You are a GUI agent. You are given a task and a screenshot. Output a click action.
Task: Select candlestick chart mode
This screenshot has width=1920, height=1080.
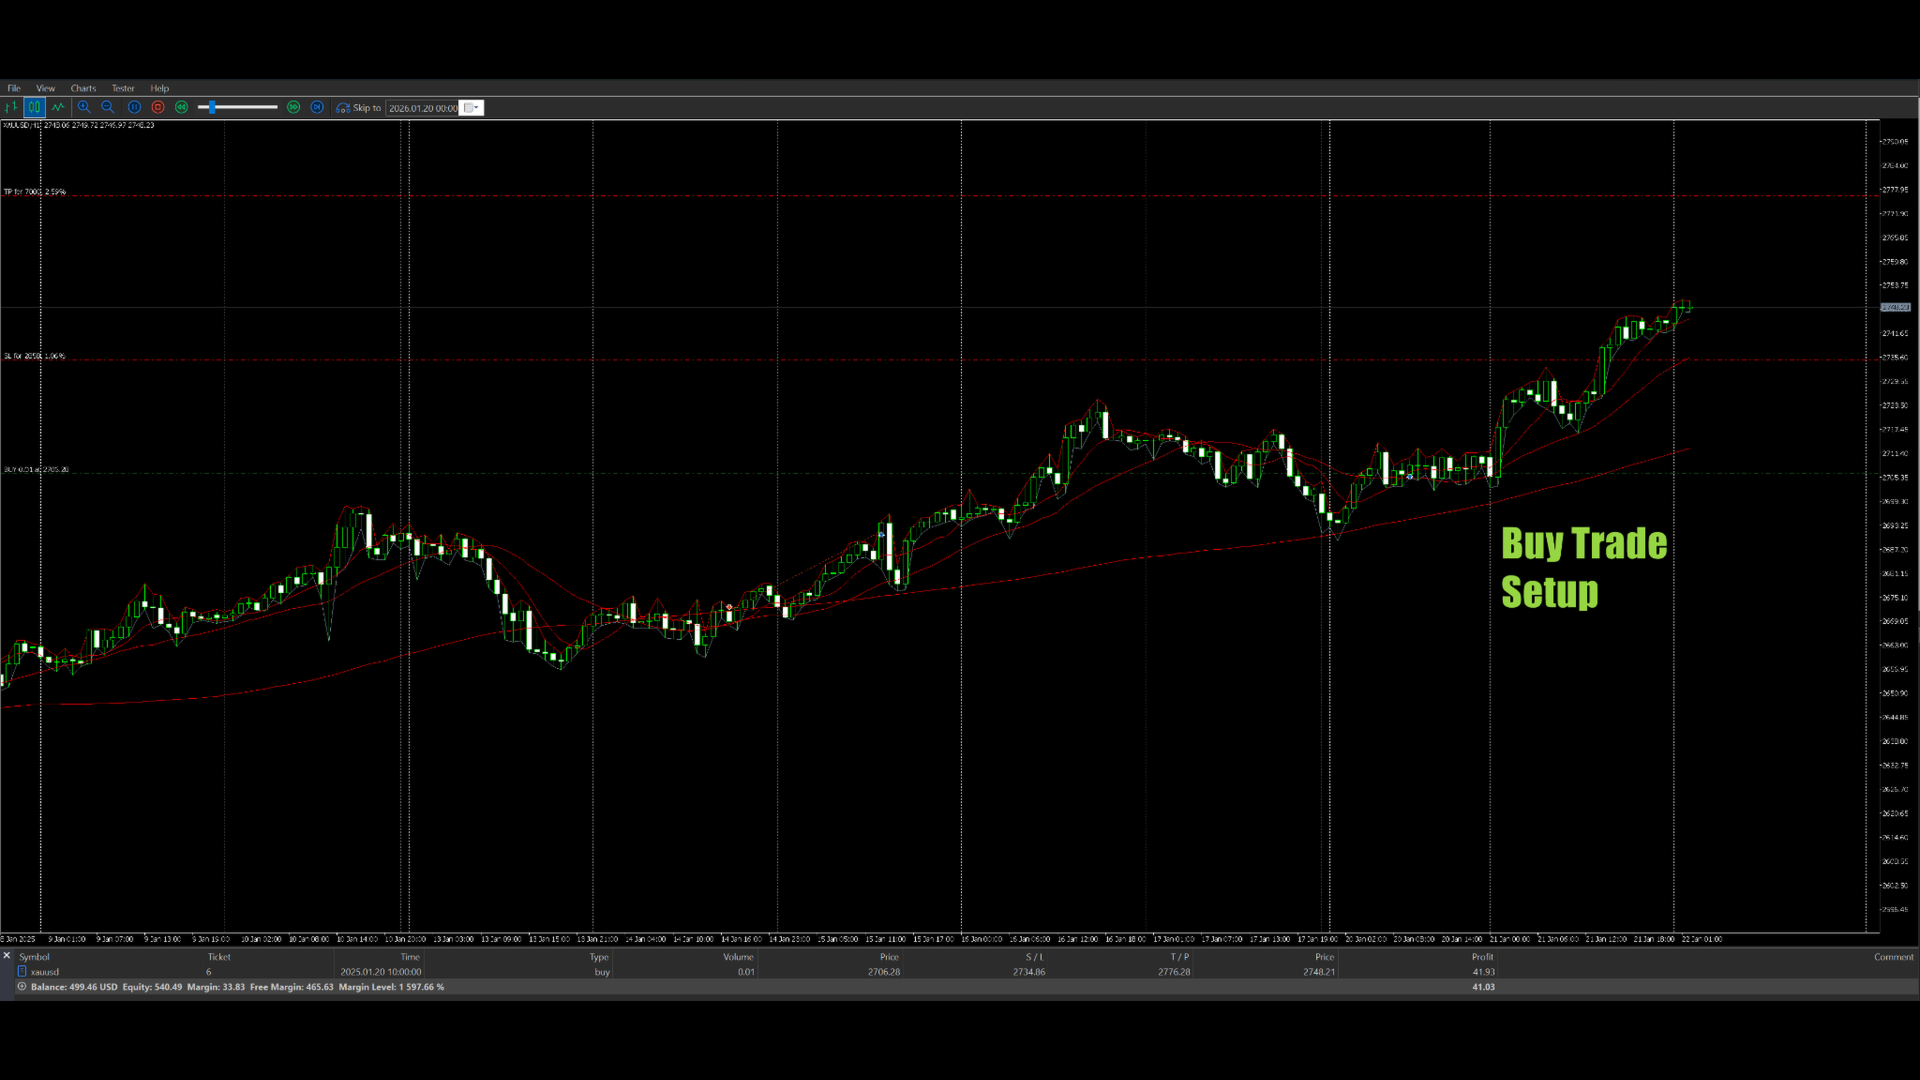(x=34, y=107)
